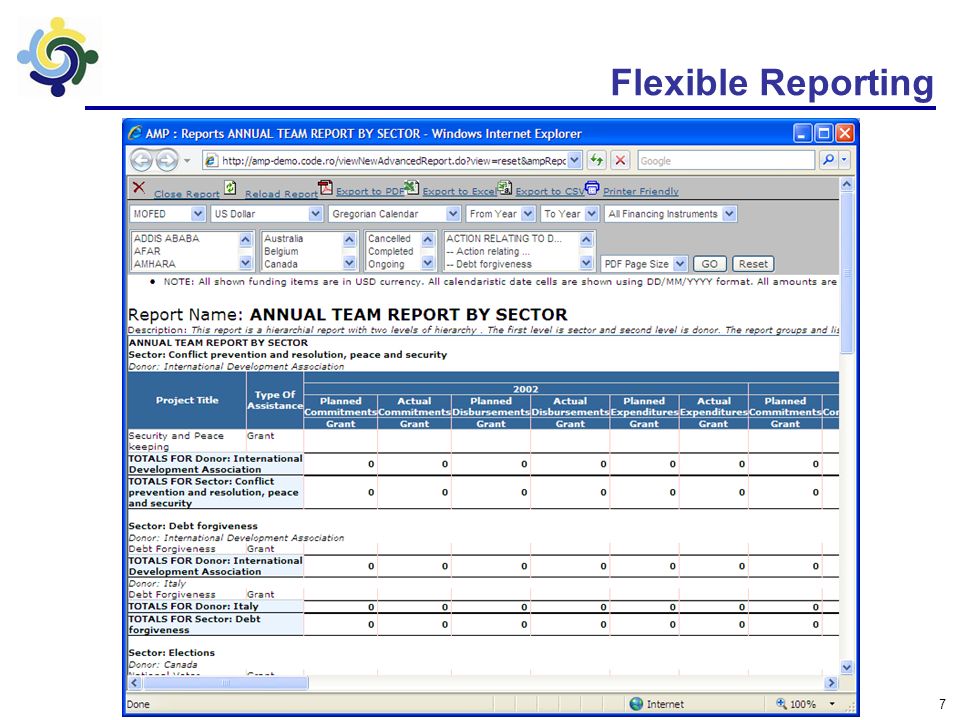The width and height of the screenshot is (960, 720).
Task: Click the magnifier Search icon
Action: coord(828,160)
